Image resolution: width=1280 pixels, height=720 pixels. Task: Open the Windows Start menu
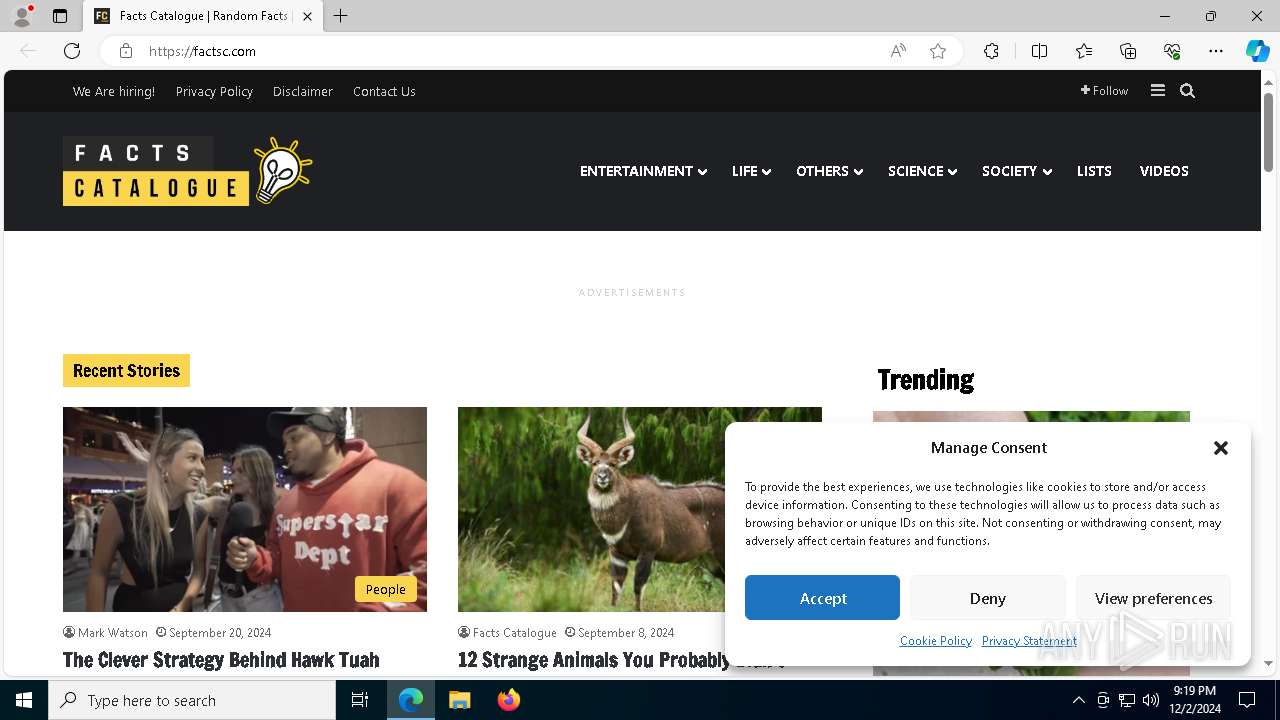(x=24, y=700)
